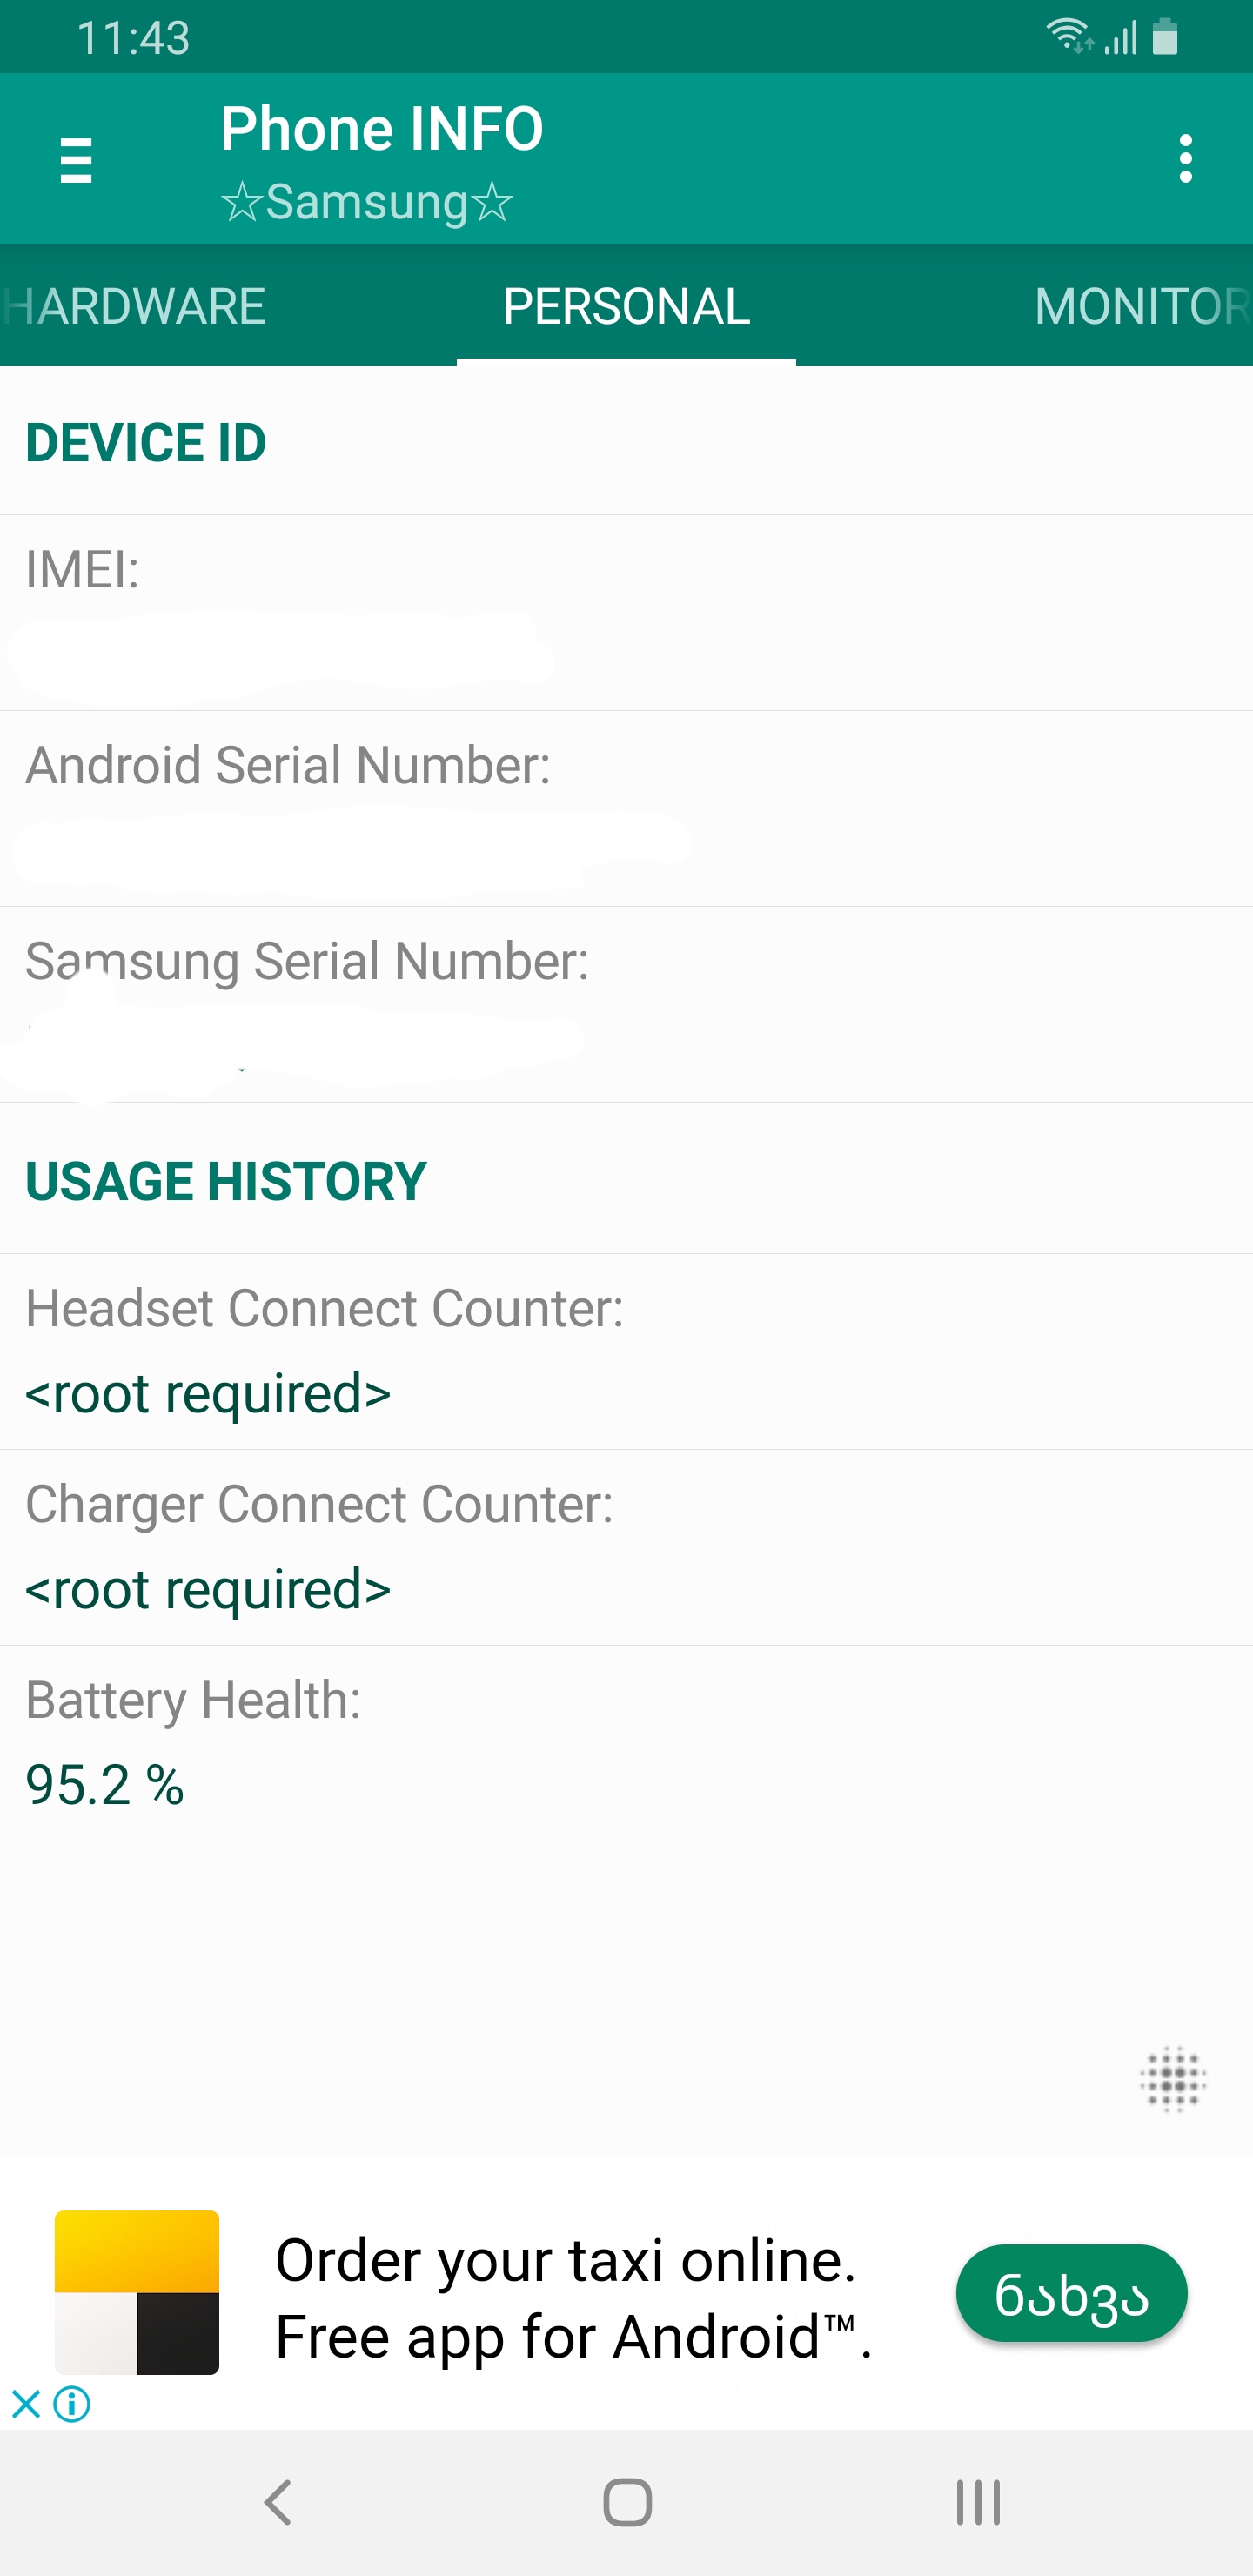Image resolution: width=1253 pixels, height=2576 pixels.
Task: Tap the Headset Connect Counter entry
Action: 626,1351
